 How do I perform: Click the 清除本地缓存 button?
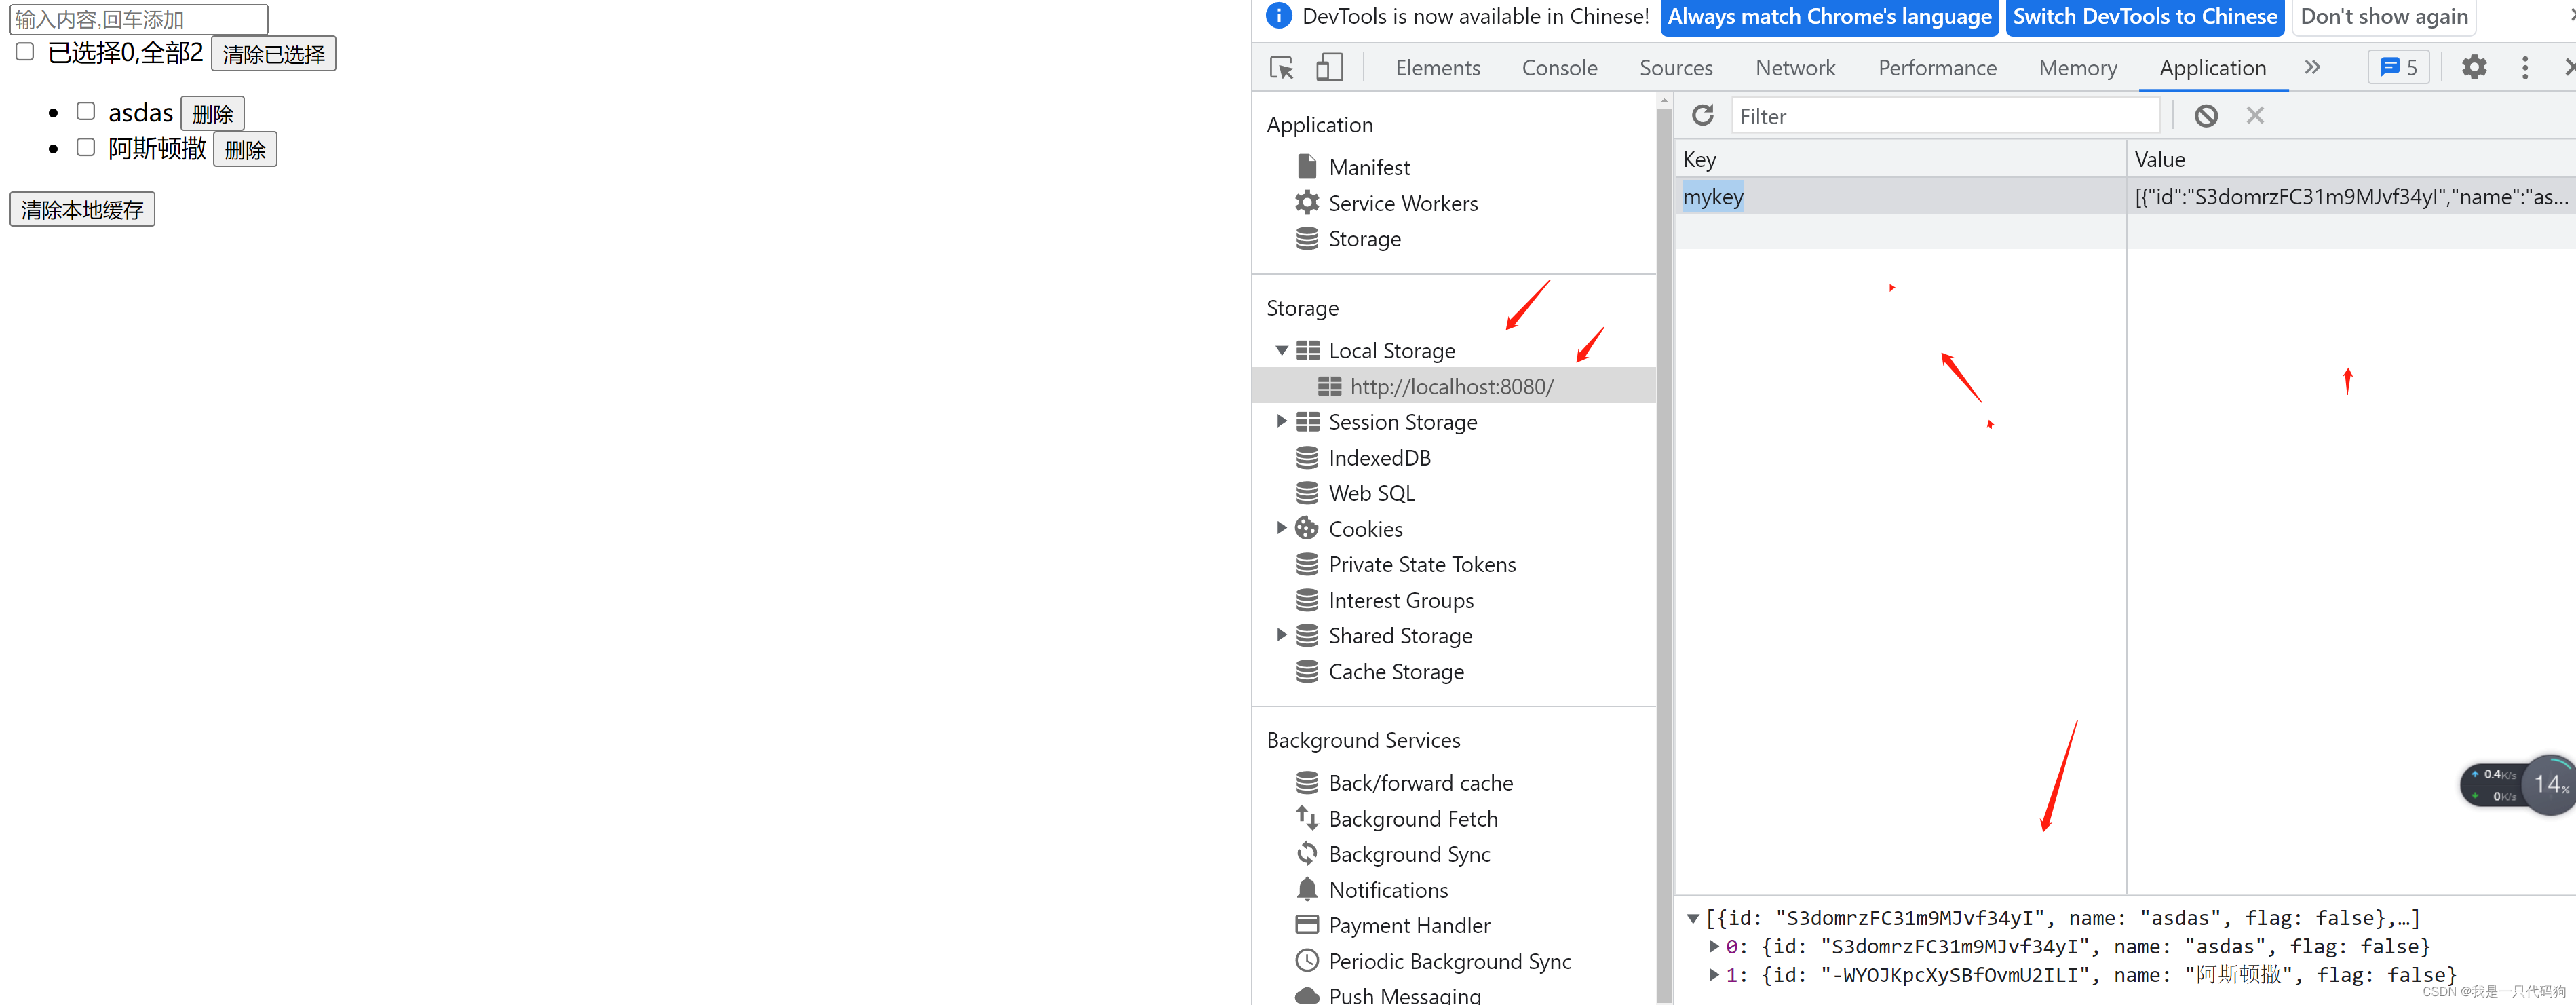pyautogui.click(x=82, y=210)
